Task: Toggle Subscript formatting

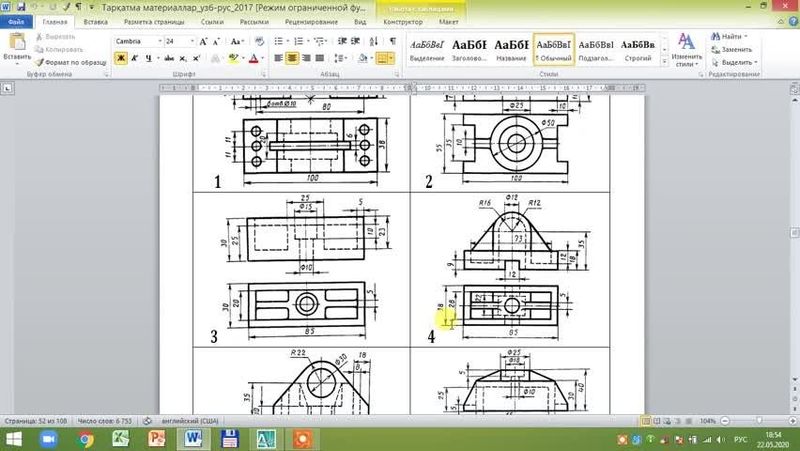Action: coord(183,58)
